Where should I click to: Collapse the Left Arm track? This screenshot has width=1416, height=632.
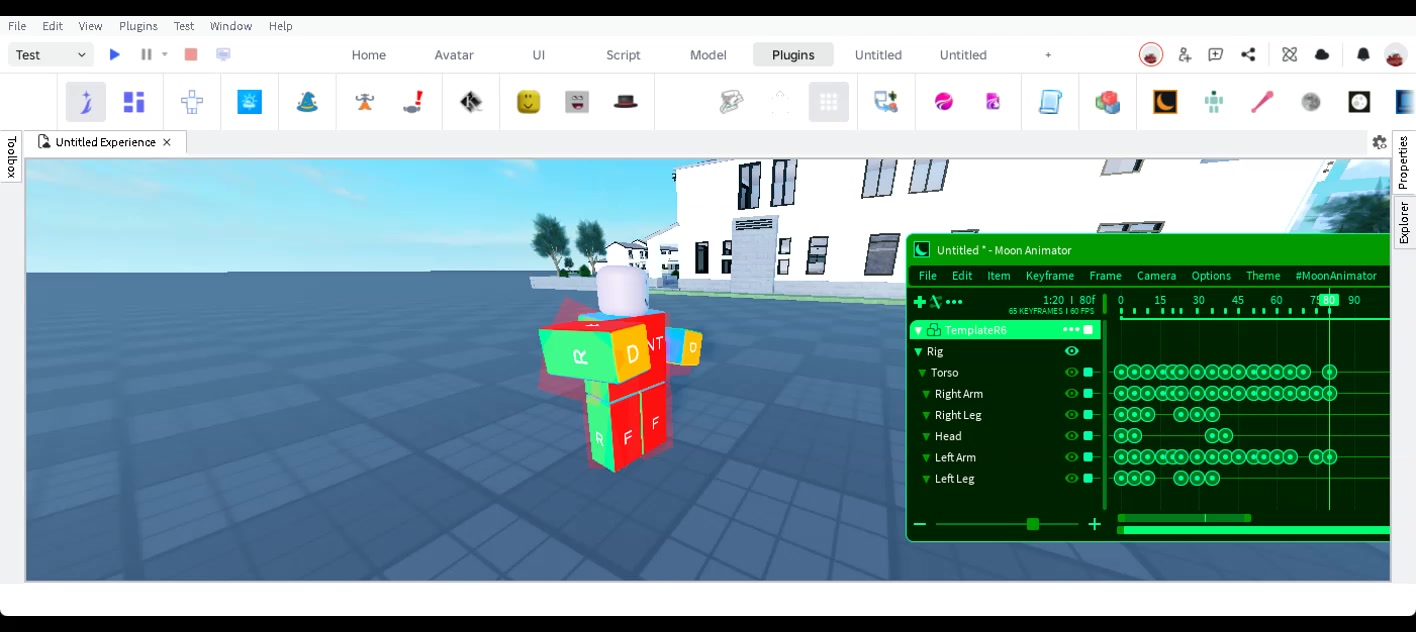click(926, 458)
